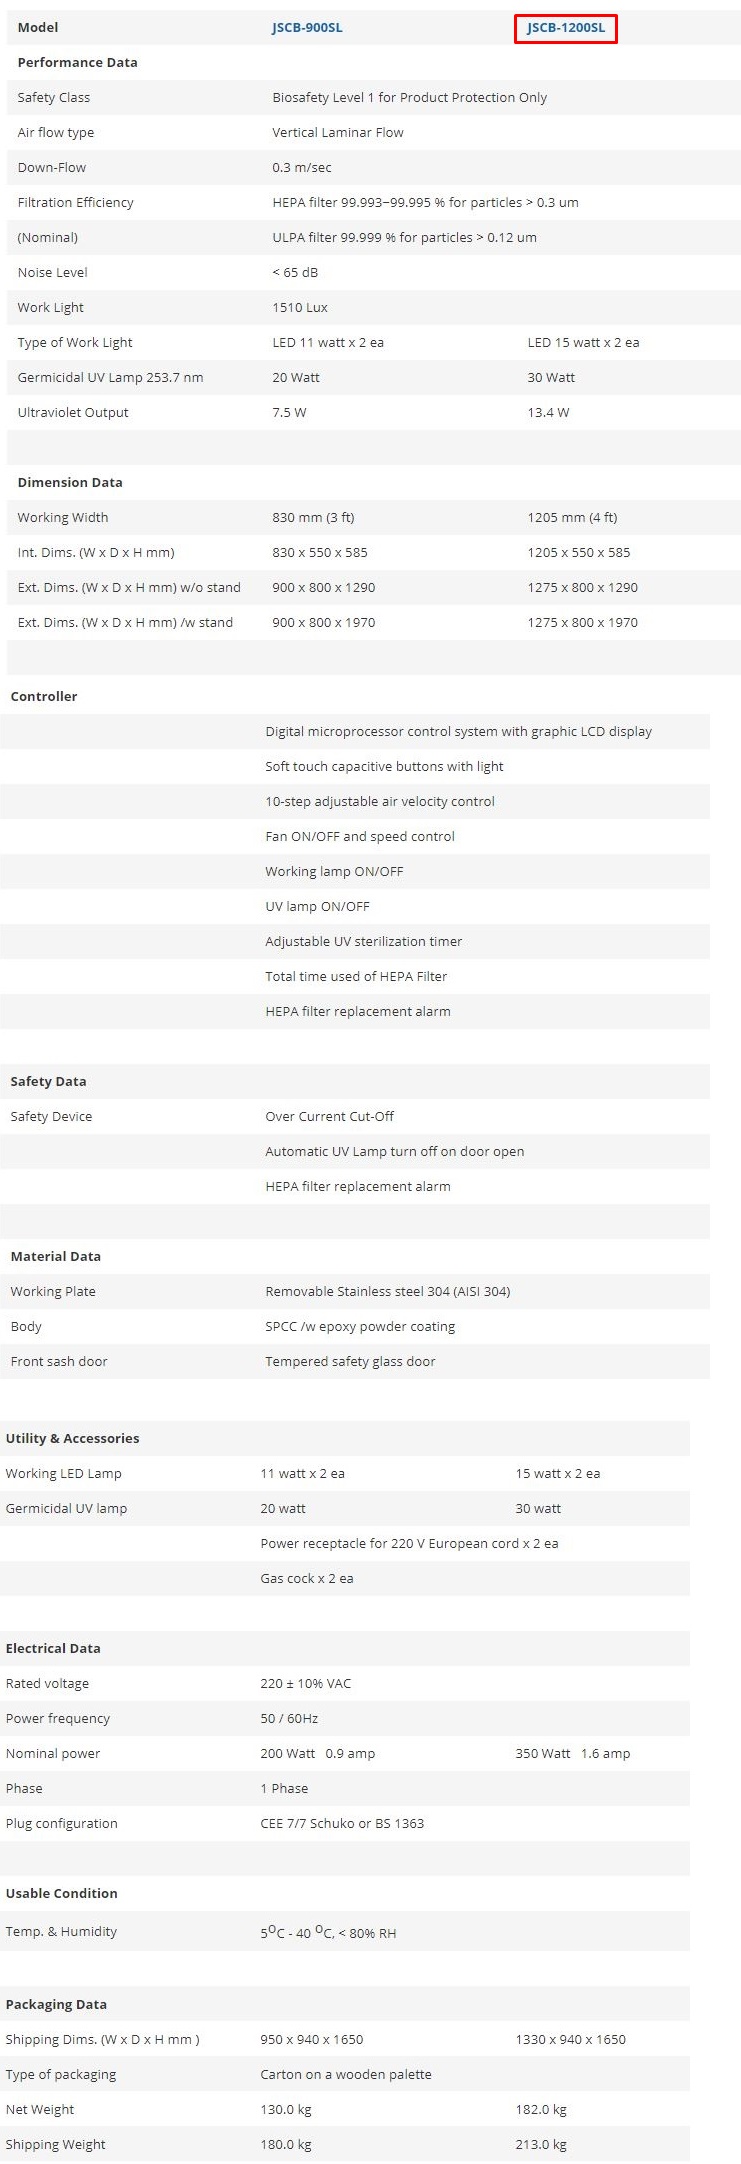The image size is (741, 2164).
Task: Click the Controller section heading
Action: (x=44, y=696)
